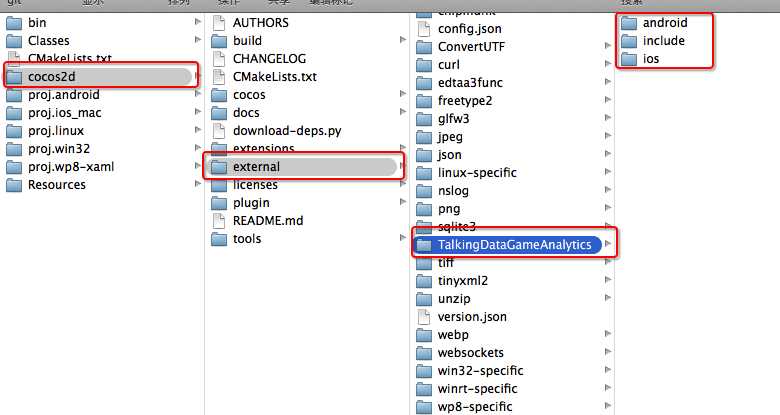Screen dimensions: 780x415
Task: Select the README.md file icon
Action: coord(219,221)
